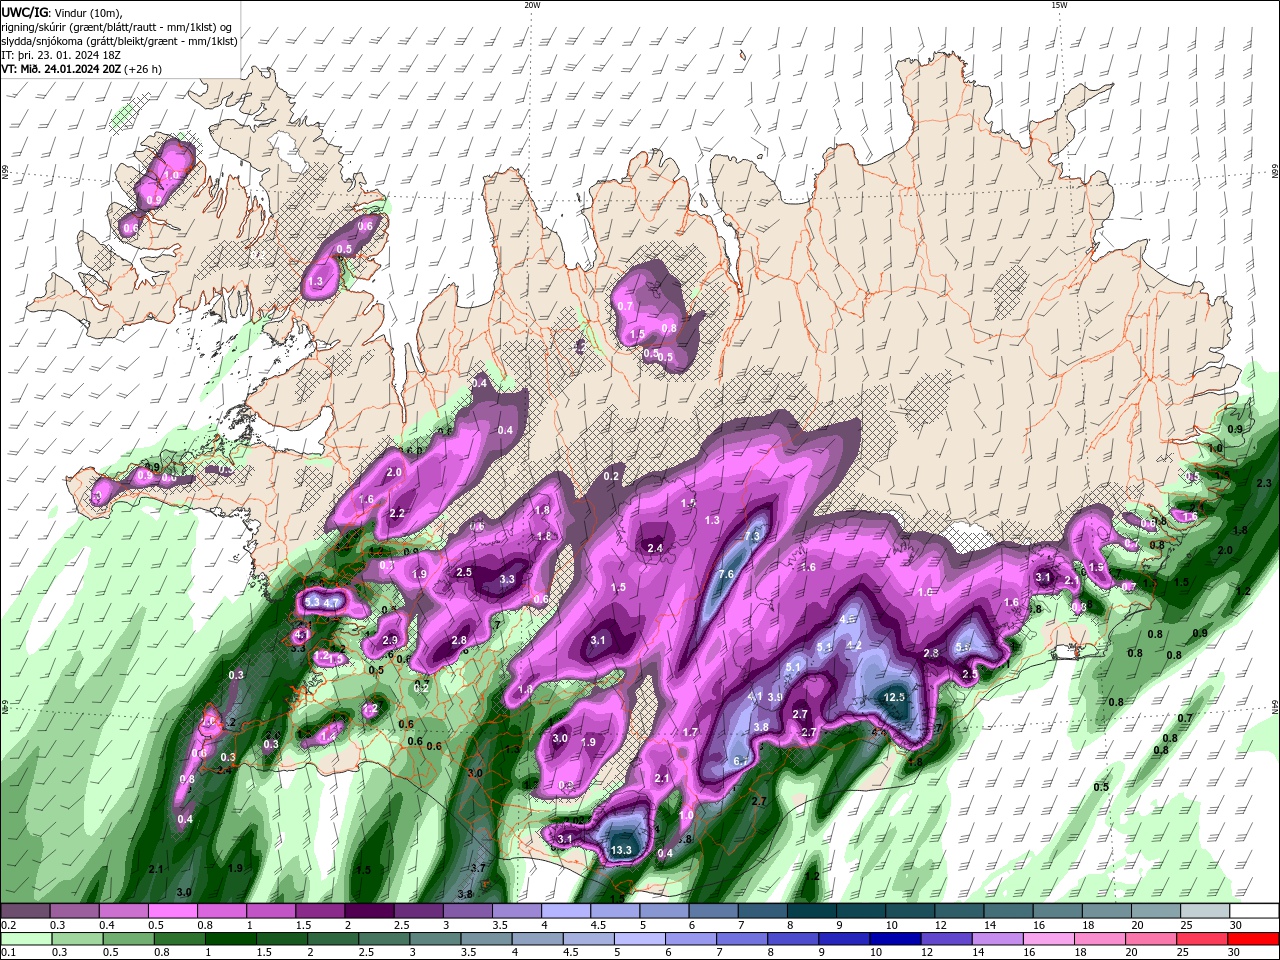Screen dimensions: 1280x960
Task: Click the bright pink 0.5 snow legend swatch
Action: [172, 911]
